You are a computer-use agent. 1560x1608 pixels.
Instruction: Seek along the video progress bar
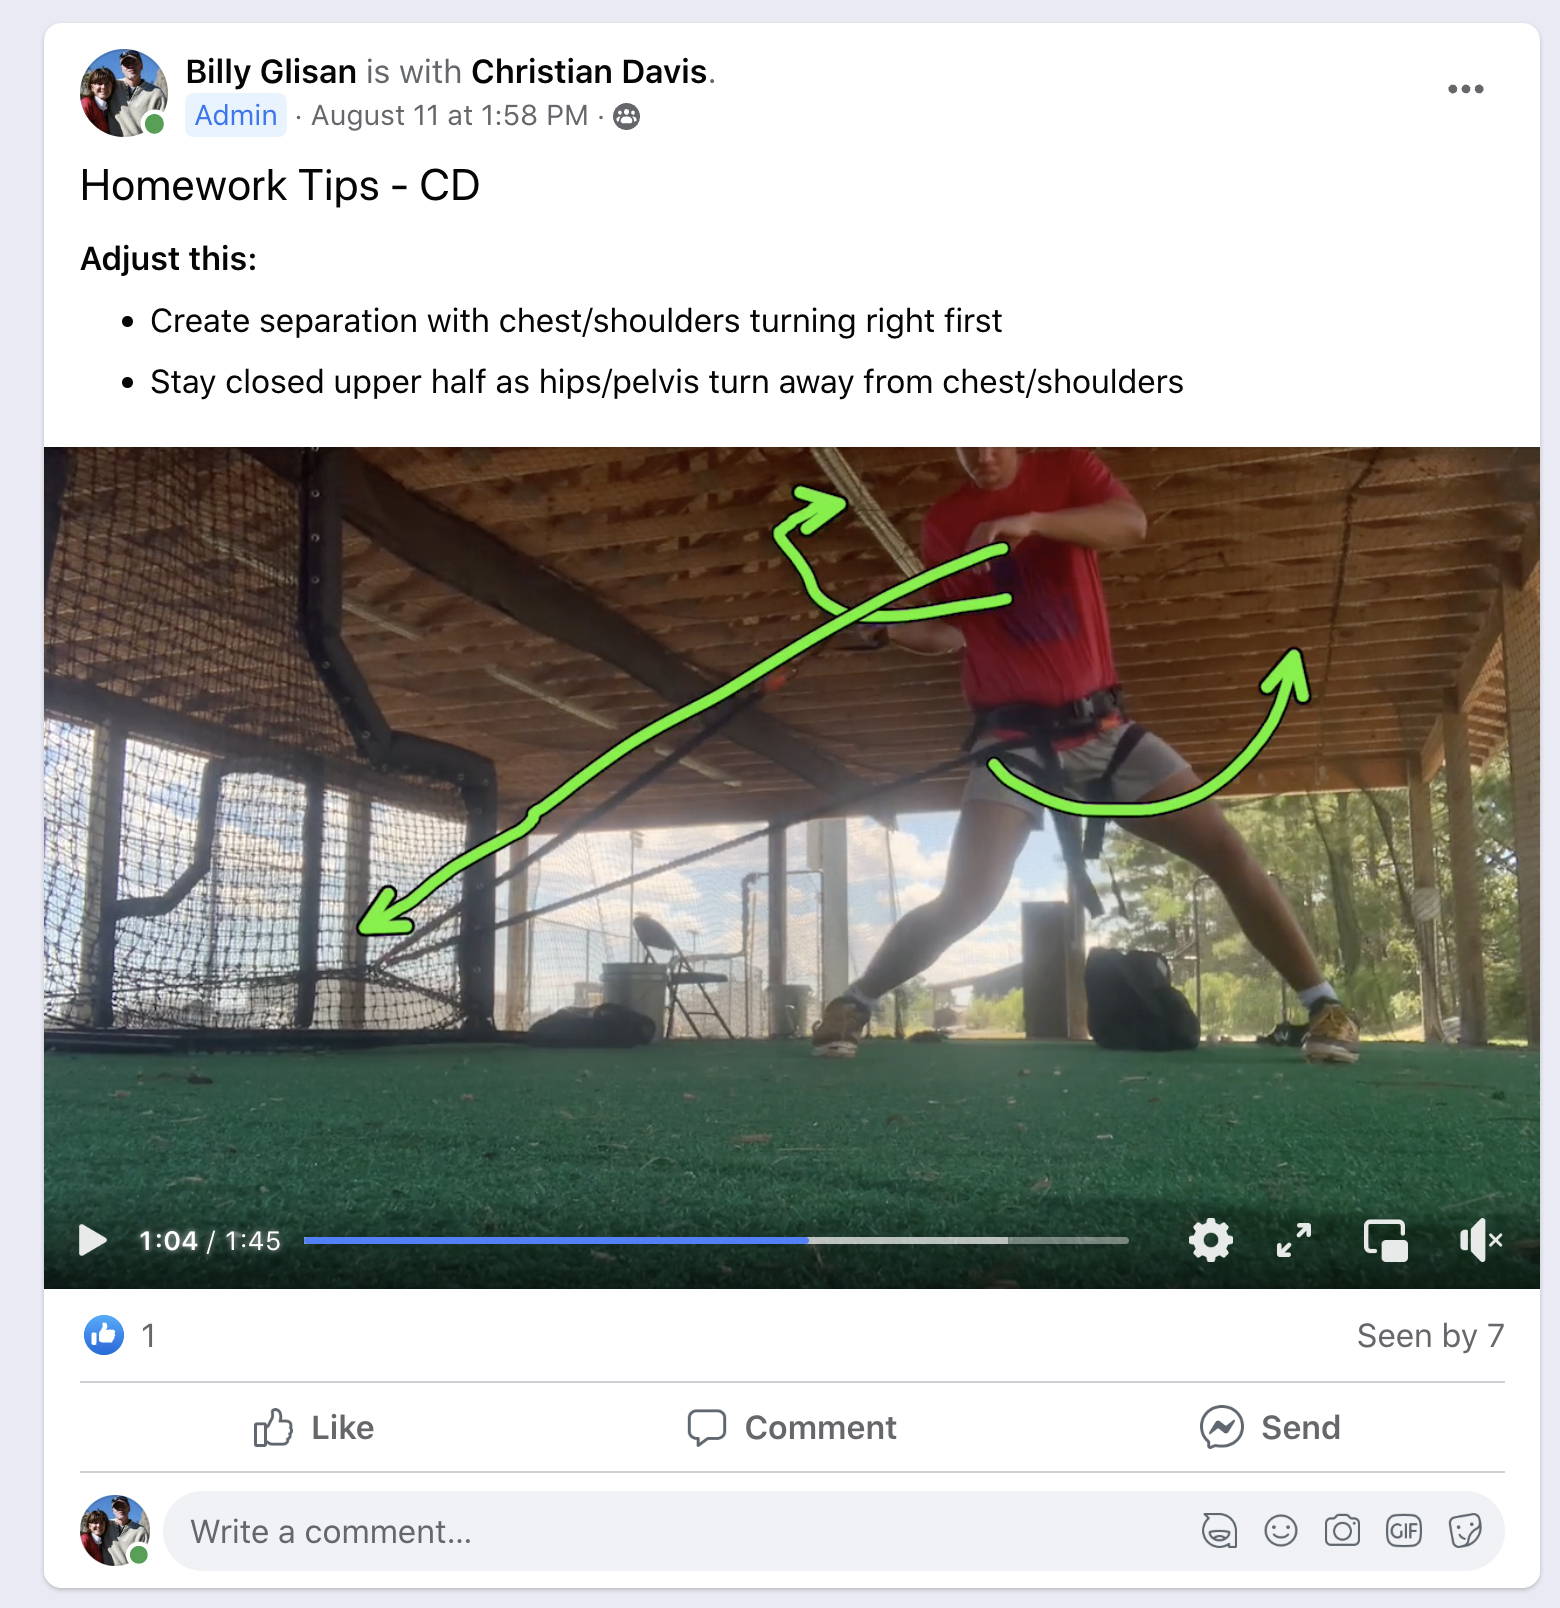coord(715,1240)
